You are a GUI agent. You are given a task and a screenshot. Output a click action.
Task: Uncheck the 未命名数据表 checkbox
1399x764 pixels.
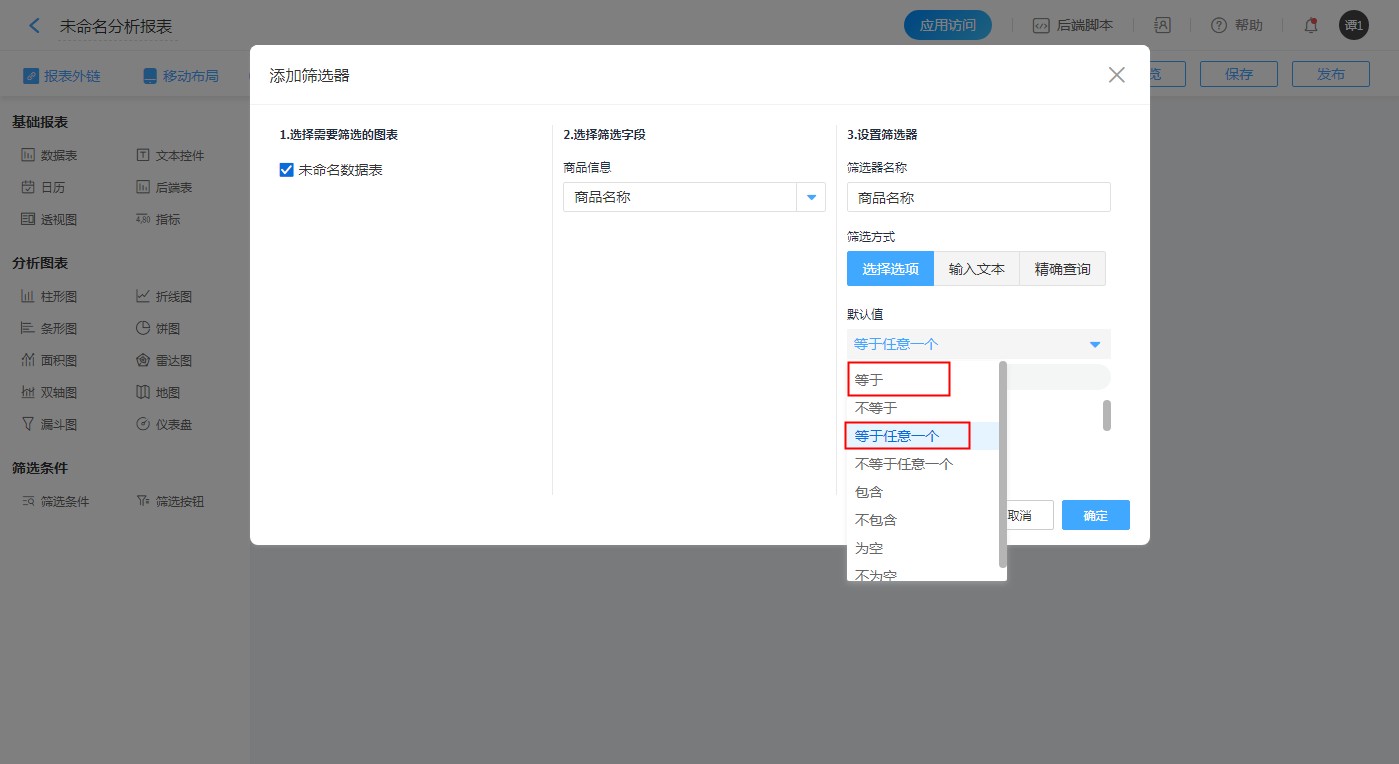tap(287, 170)
